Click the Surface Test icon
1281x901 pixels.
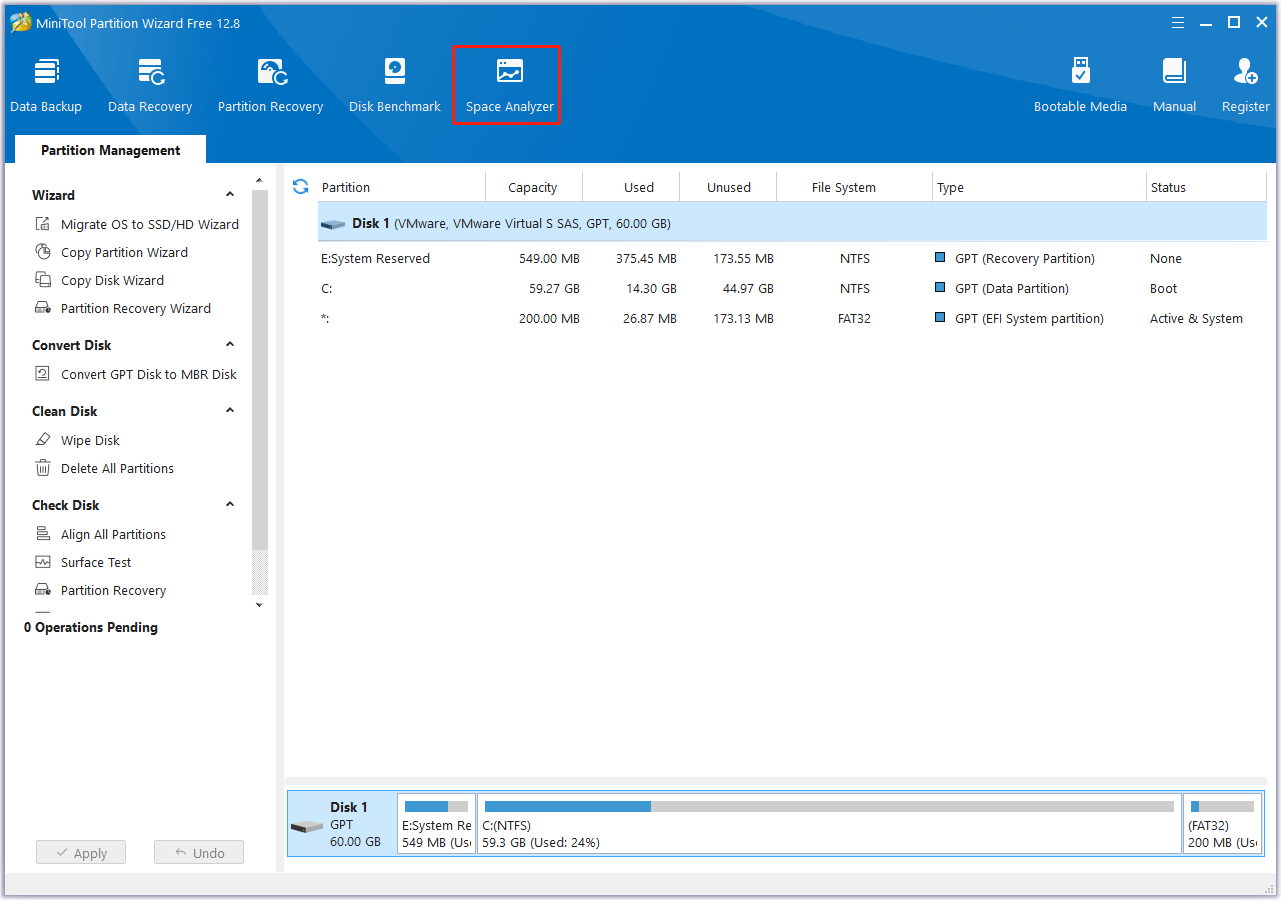click(43, 562)
